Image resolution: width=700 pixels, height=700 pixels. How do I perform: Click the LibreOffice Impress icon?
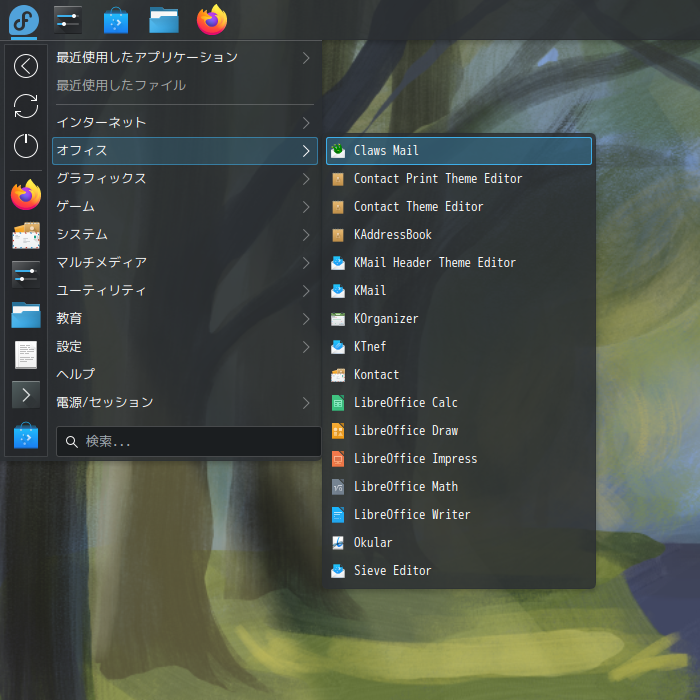coord(338,459)
